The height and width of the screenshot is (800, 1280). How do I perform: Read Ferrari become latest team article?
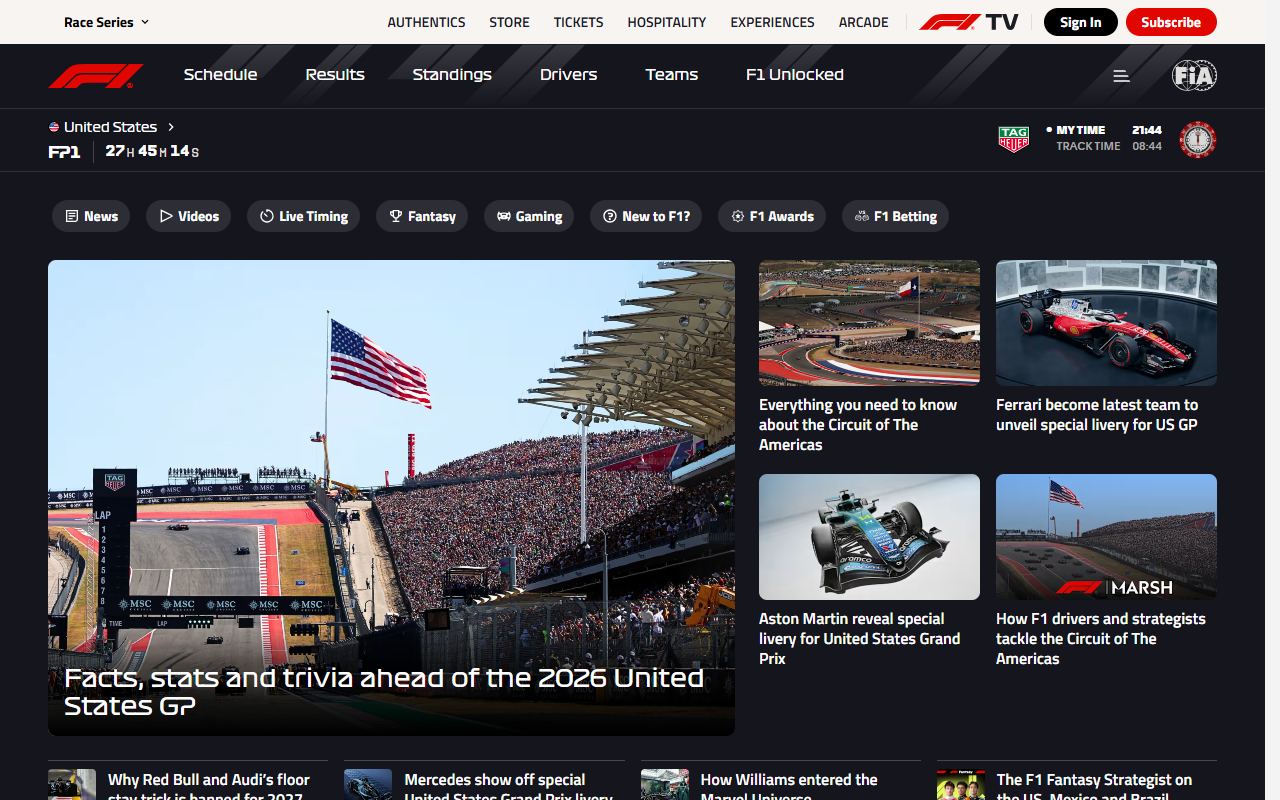click(x=1097, y=415)
